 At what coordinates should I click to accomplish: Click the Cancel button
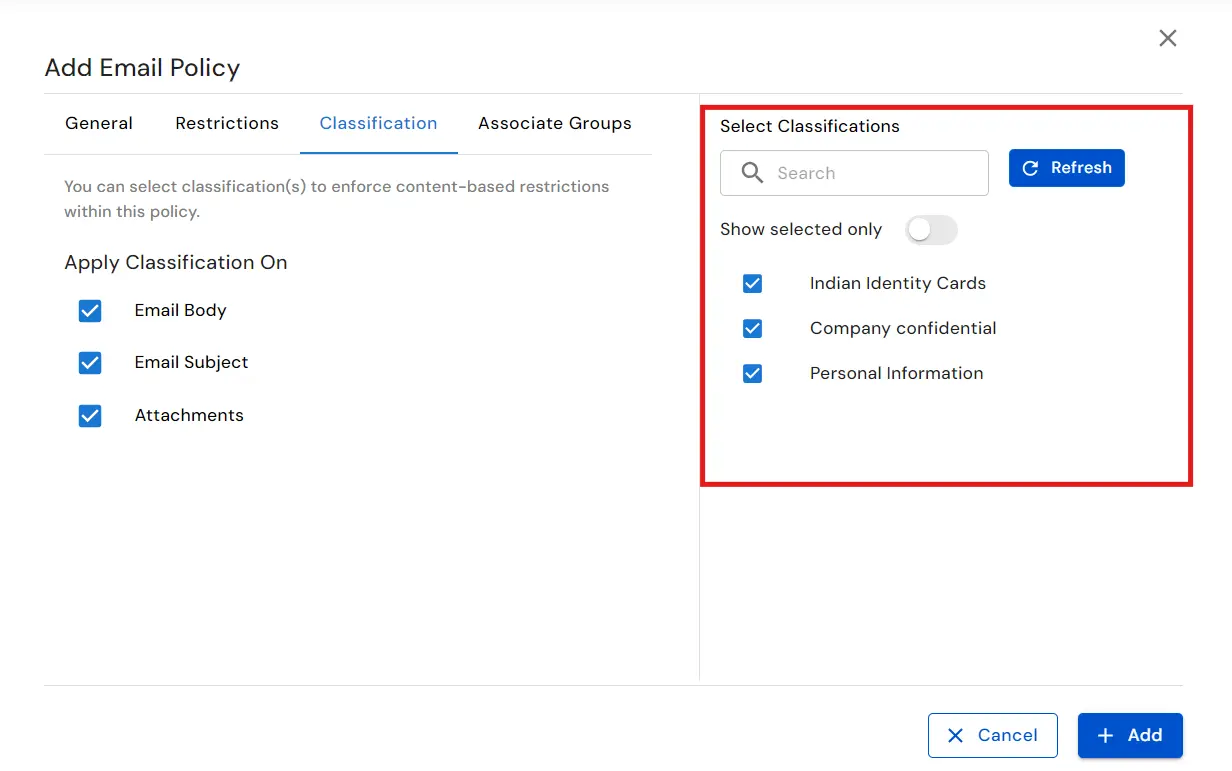pyautogui.click(x=993, y=735)
